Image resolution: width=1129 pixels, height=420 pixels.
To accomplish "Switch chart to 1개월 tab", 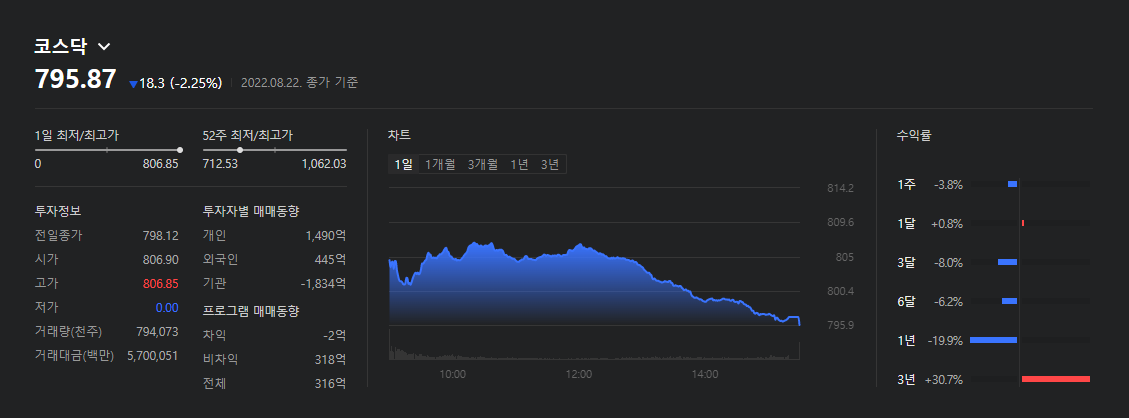I will click(440, 164).
